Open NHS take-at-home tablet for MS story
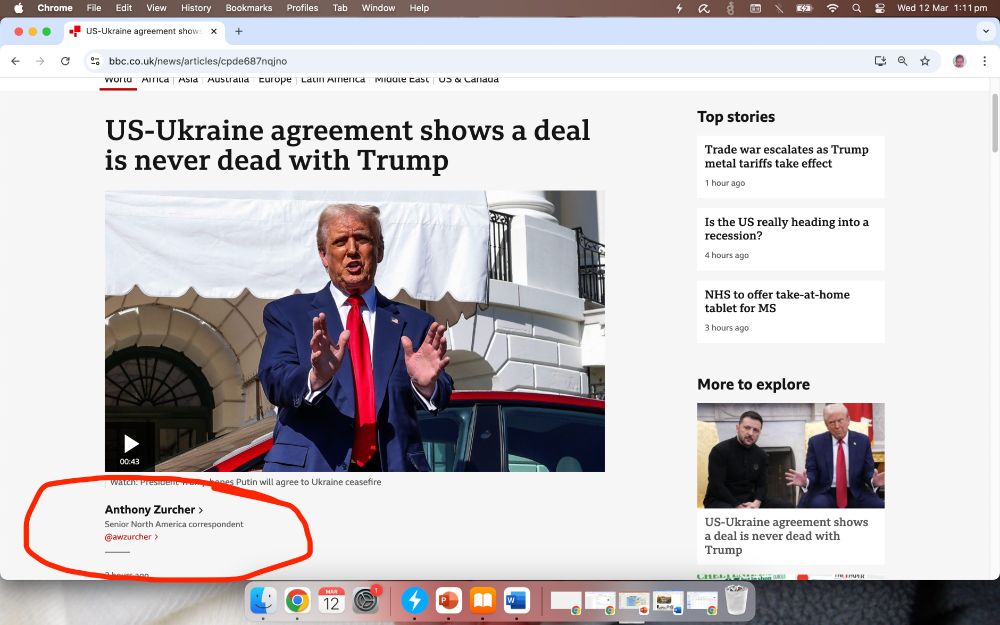Image resolution: width=1000 pixels, height=625 pixels. [777, 301]
